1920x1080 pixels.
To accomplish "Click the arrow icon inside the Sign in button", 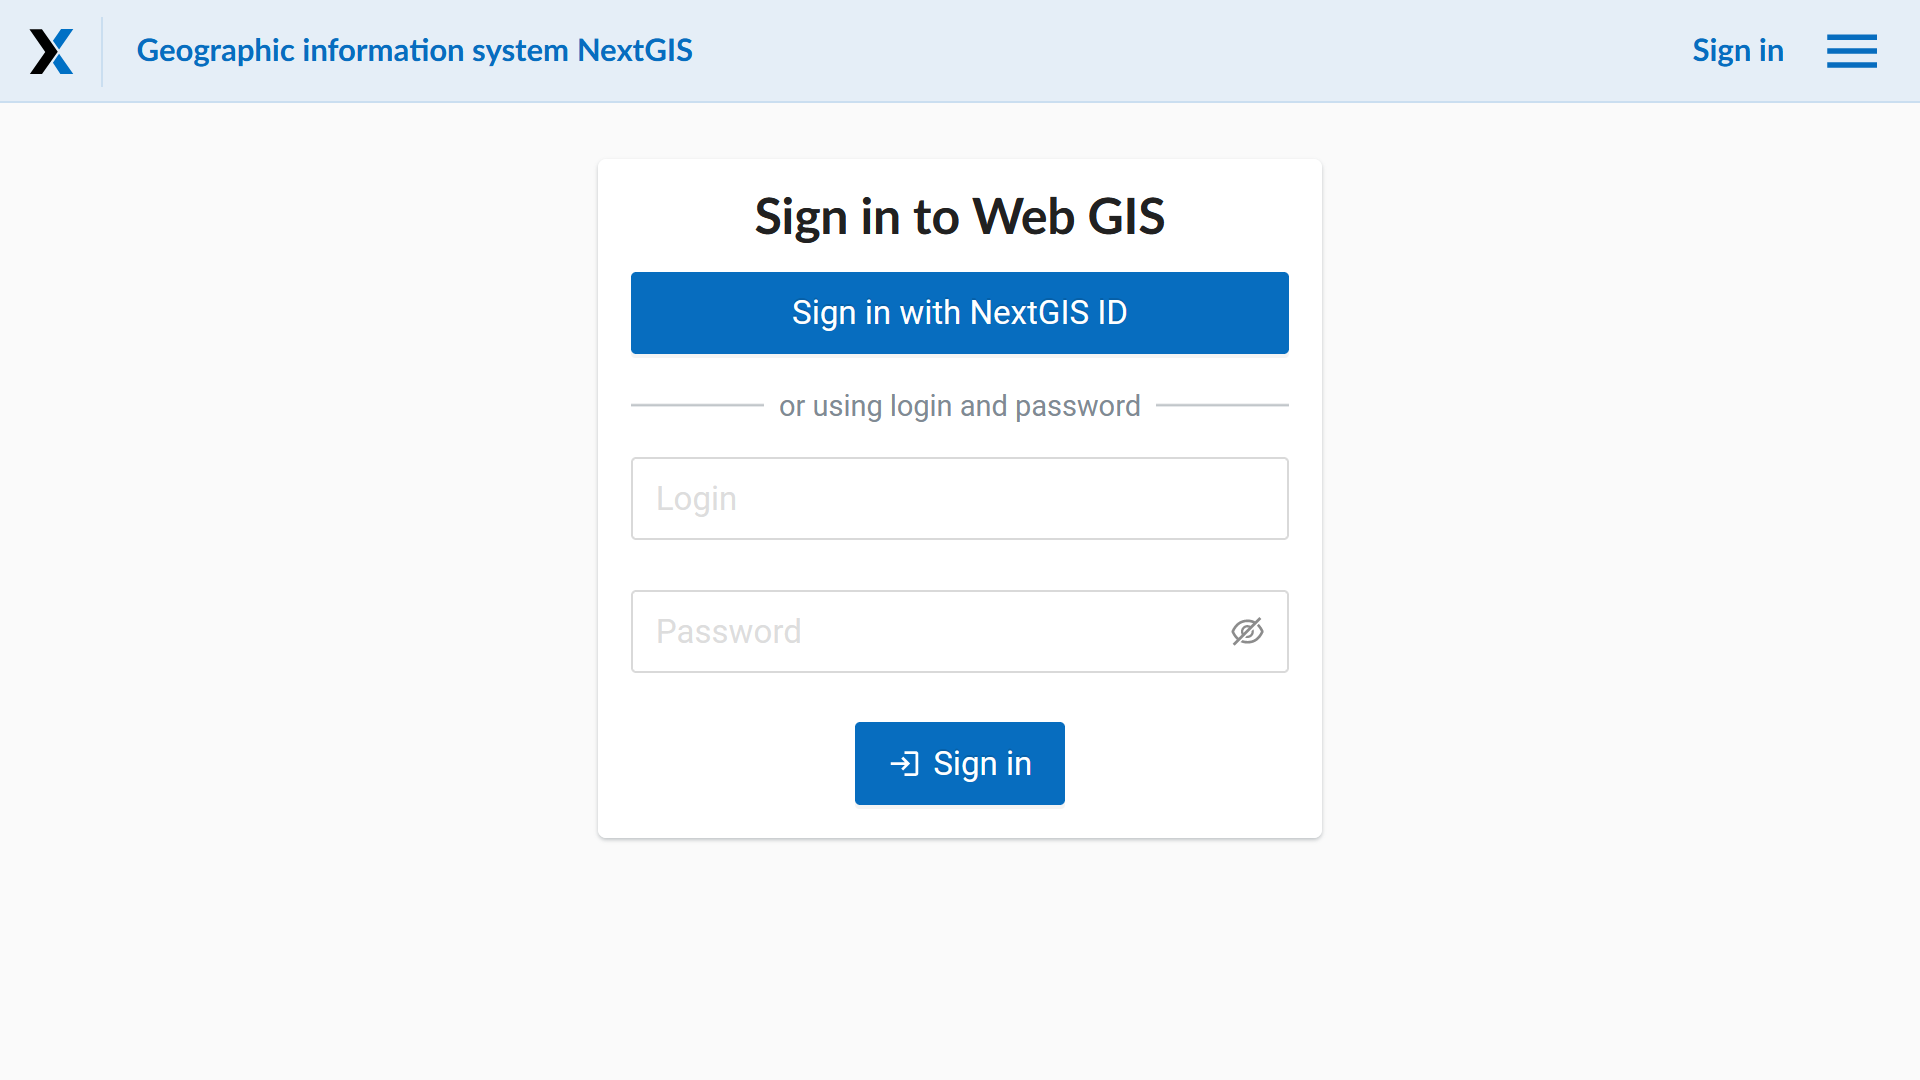I will [x=906, y=763].
